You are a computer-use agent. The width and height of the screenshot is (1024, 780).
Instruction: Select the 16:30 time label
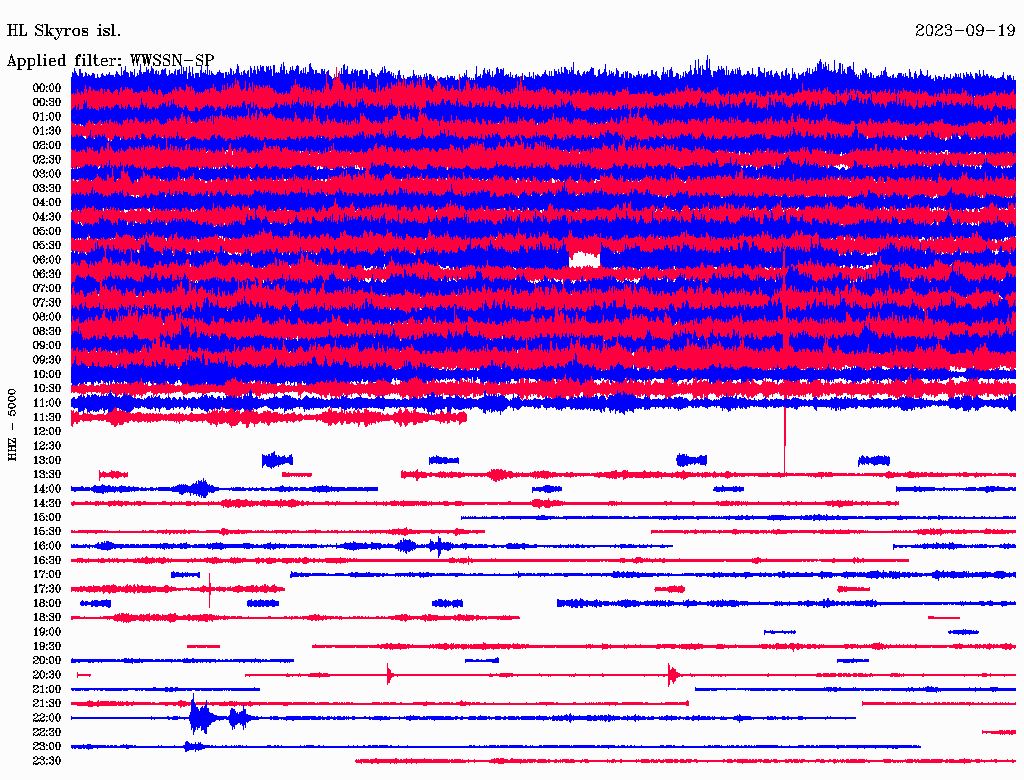(x=47, y=560)
